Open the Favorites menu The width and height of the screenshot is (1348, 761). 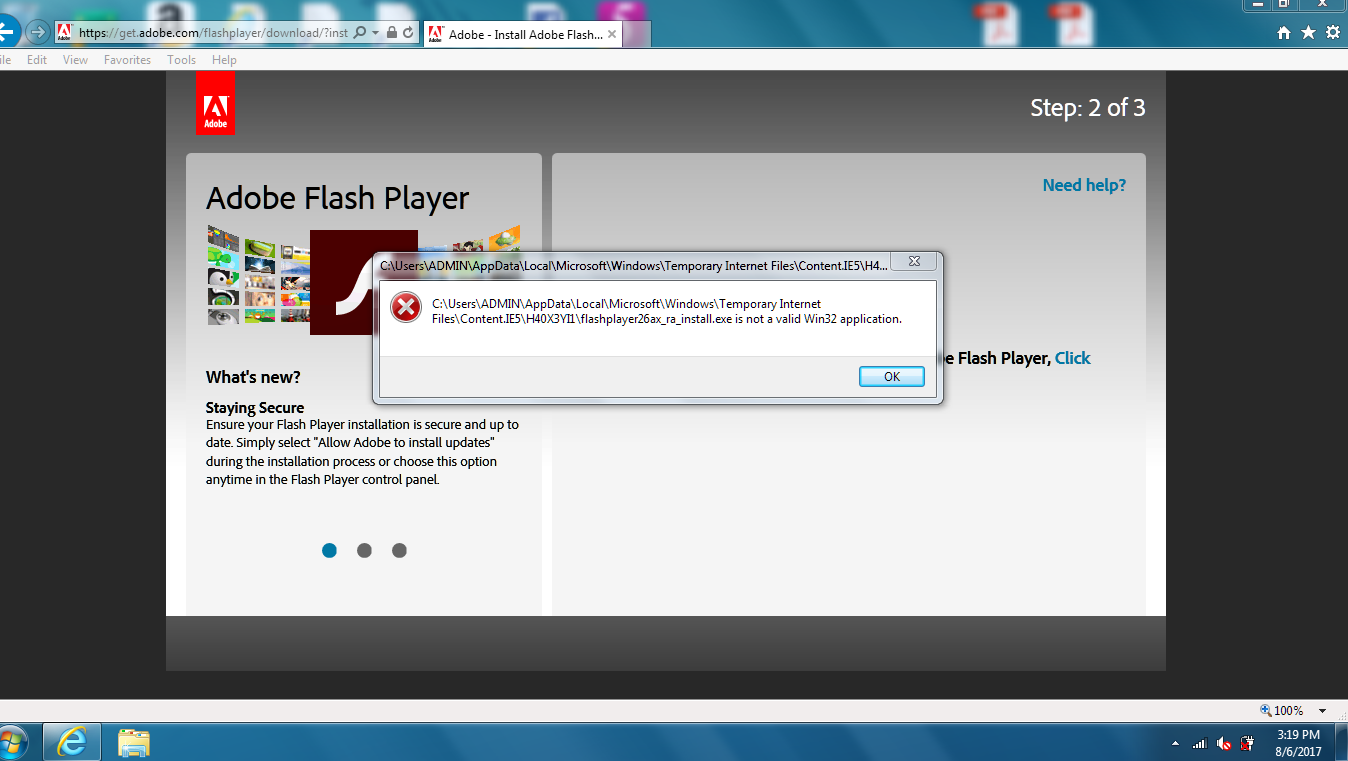[x=127, y=60]
